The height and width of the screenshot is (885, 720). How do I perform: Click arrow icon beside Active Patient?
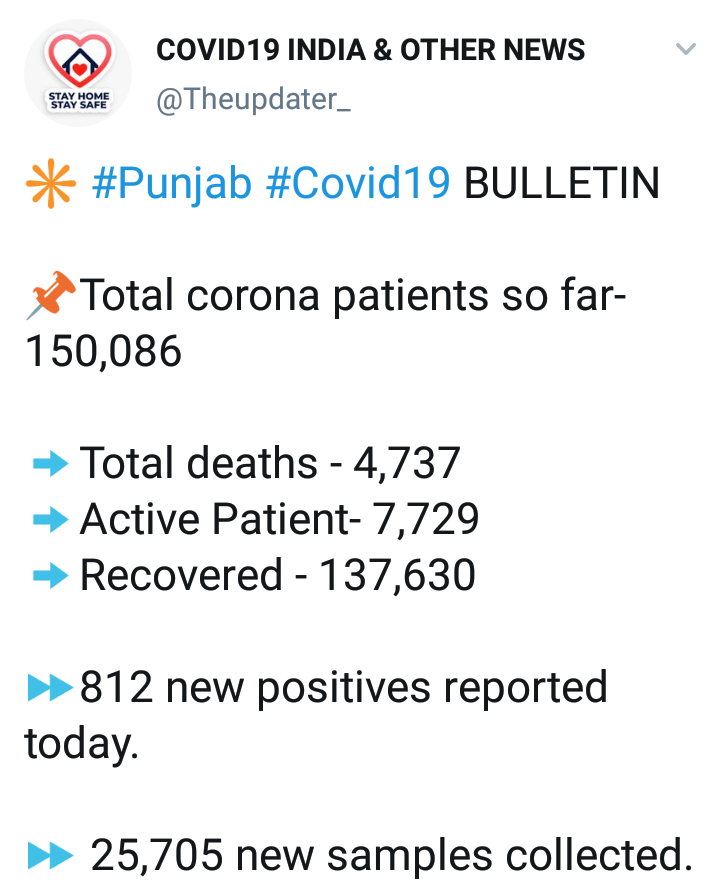tap(50, 520)
